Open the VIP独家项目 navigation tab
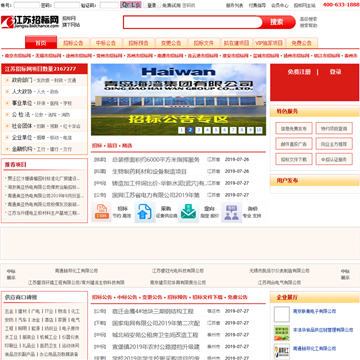 [269, 43]
